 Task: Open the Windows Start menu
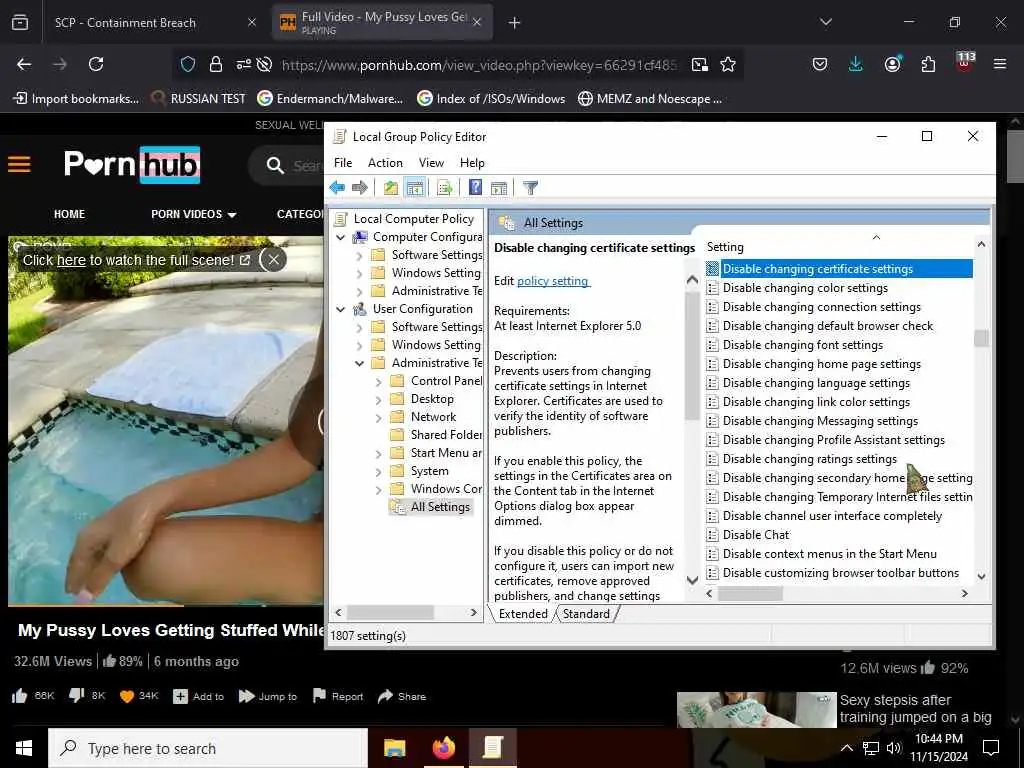24,748
